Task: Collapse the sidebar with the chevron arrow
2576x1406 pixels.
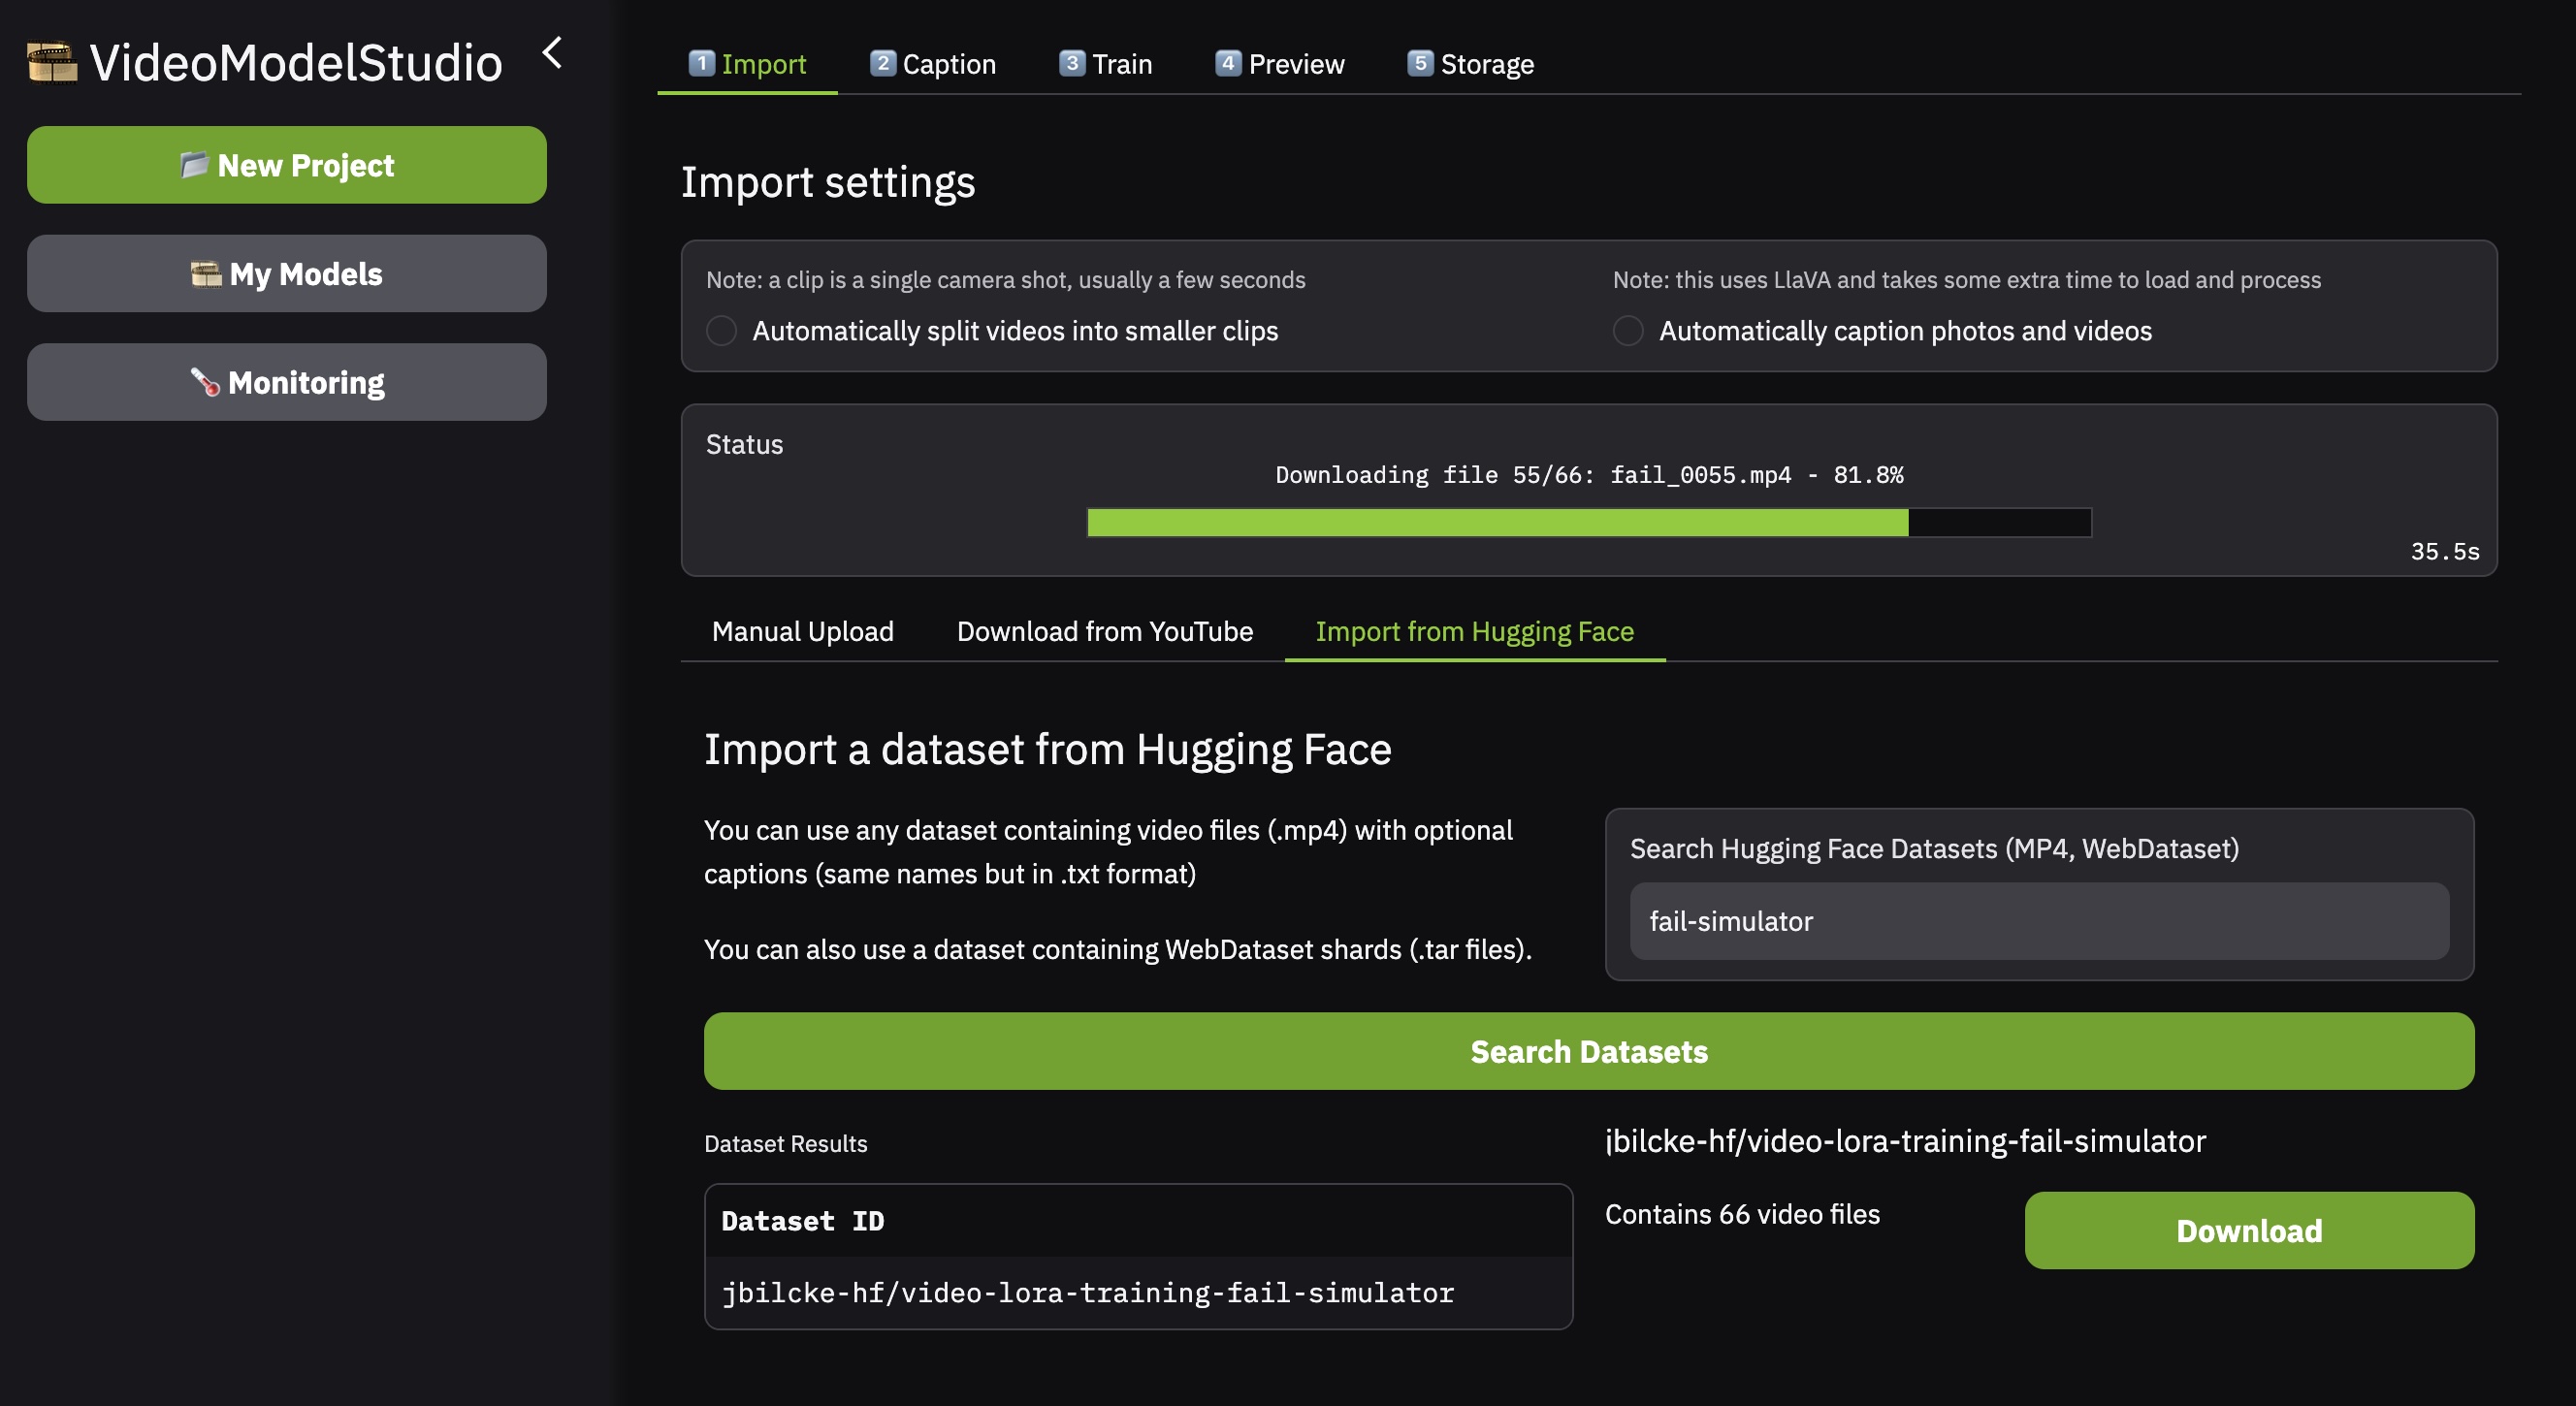Action: click(552, 52)
